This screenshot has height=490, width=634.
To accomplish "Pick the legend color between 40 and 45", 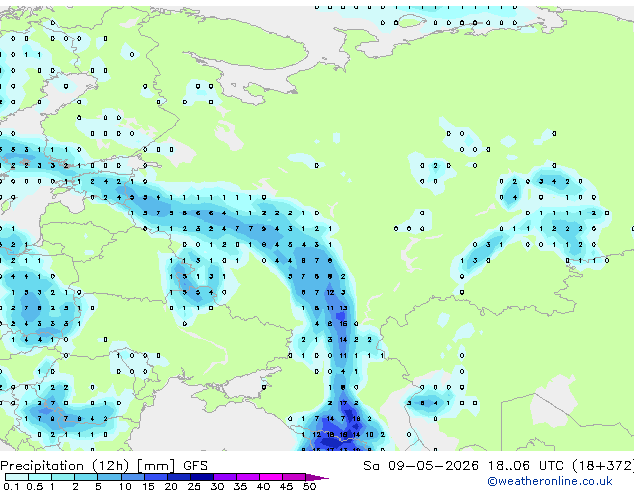I will [271, 477].
